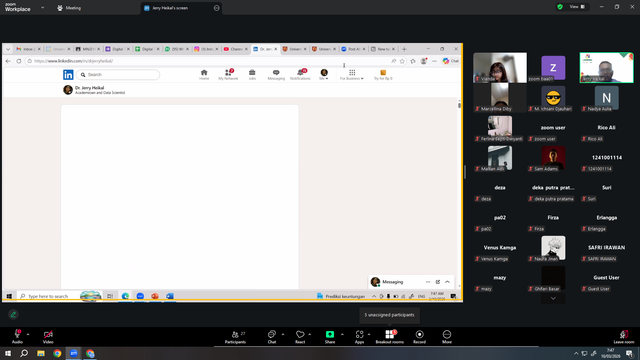Add page to favorites star icon
Image resolution: width=640 pixels, height=360 pixels.
(x=402, y=61)
